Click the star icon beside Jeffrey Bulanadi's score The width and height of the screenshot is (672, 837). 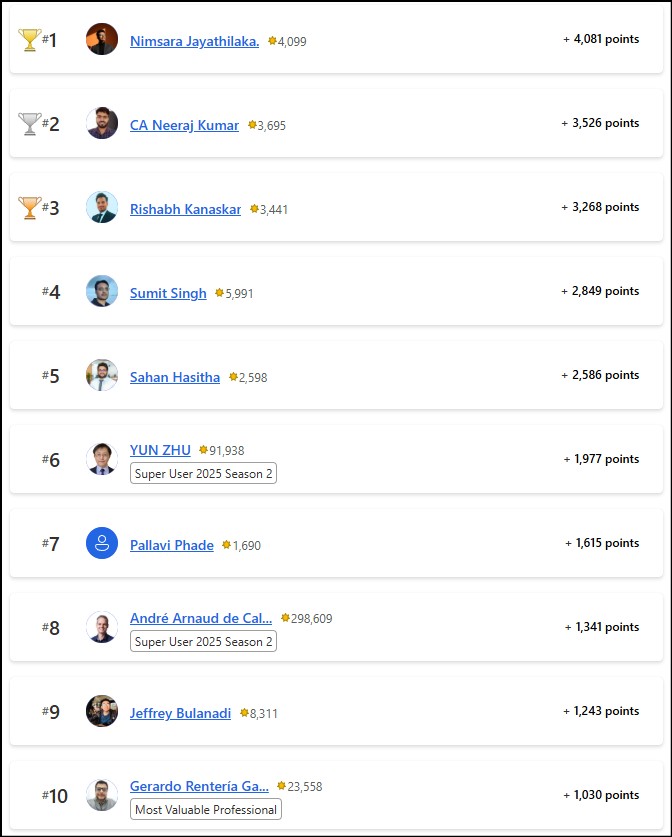(244, 713)
